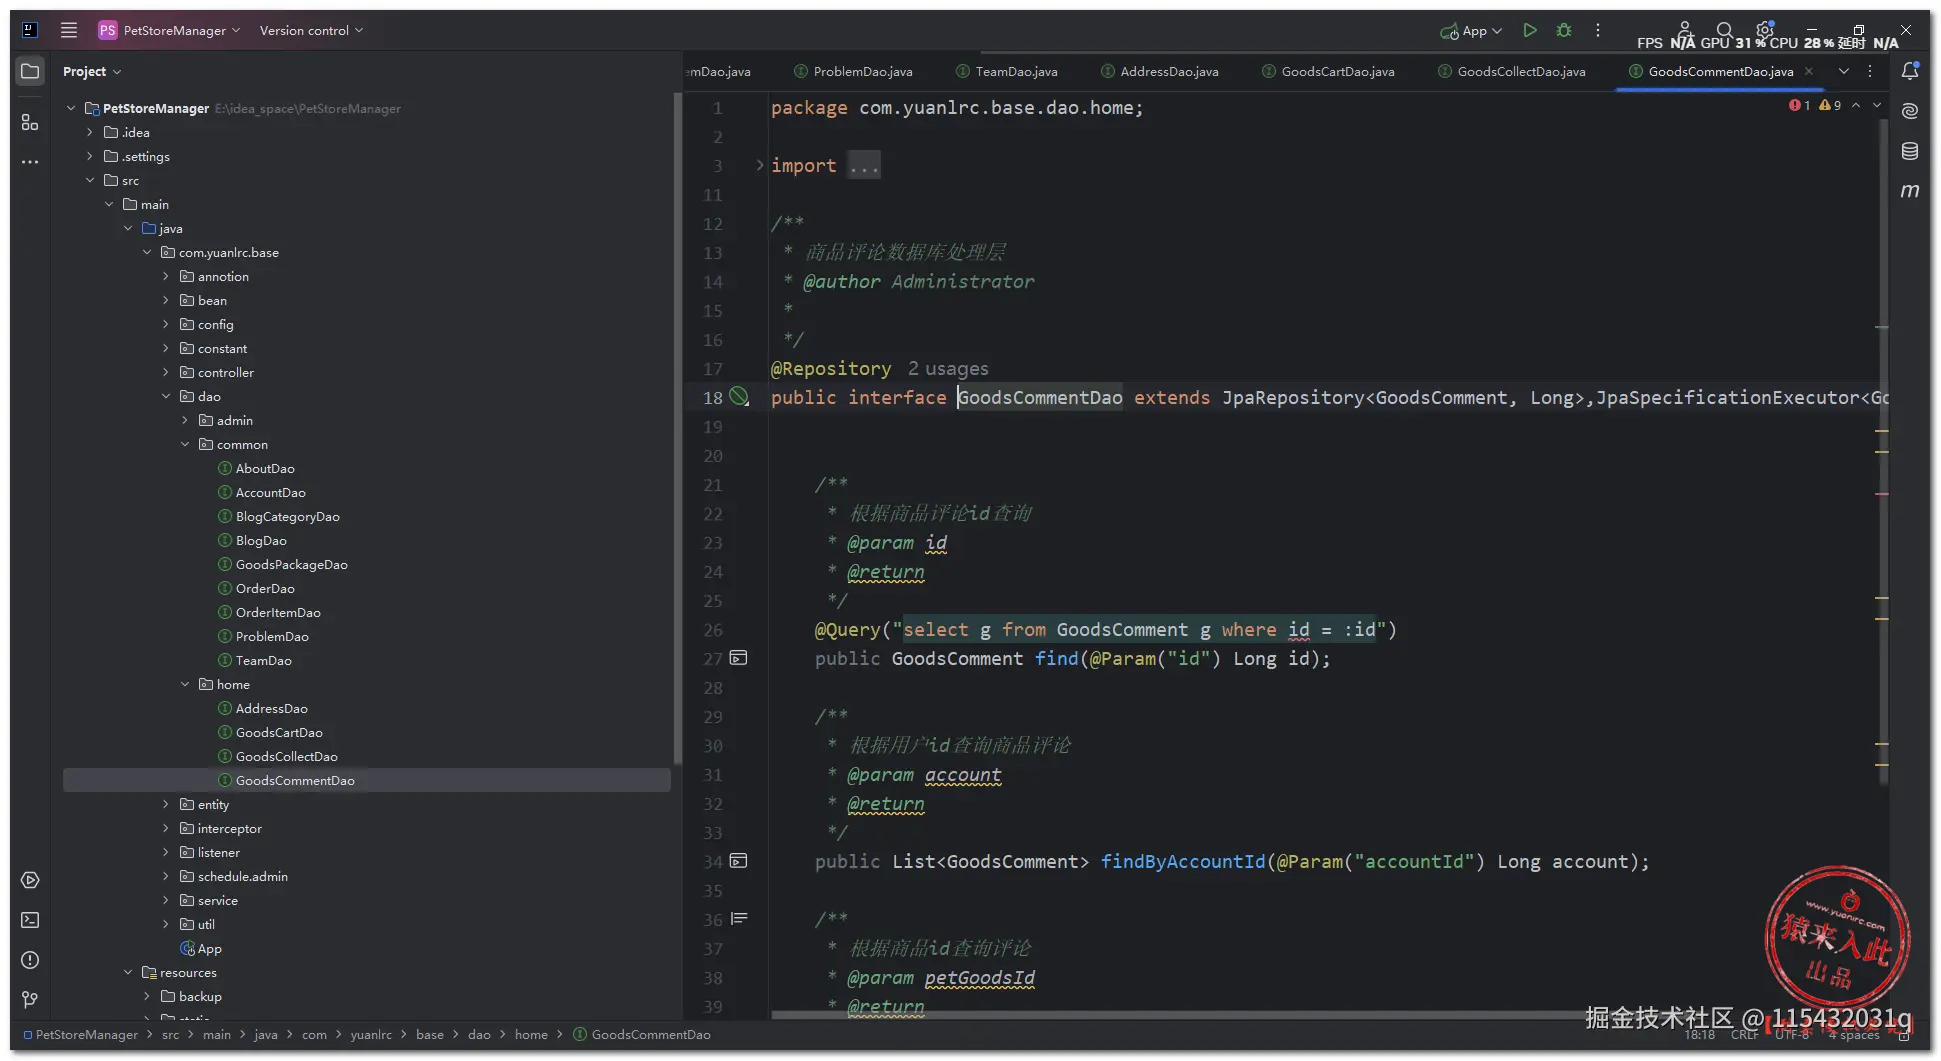Show more tool windows ellipsis
This screenshot has height=1061, width=1941.
(30, 162)
